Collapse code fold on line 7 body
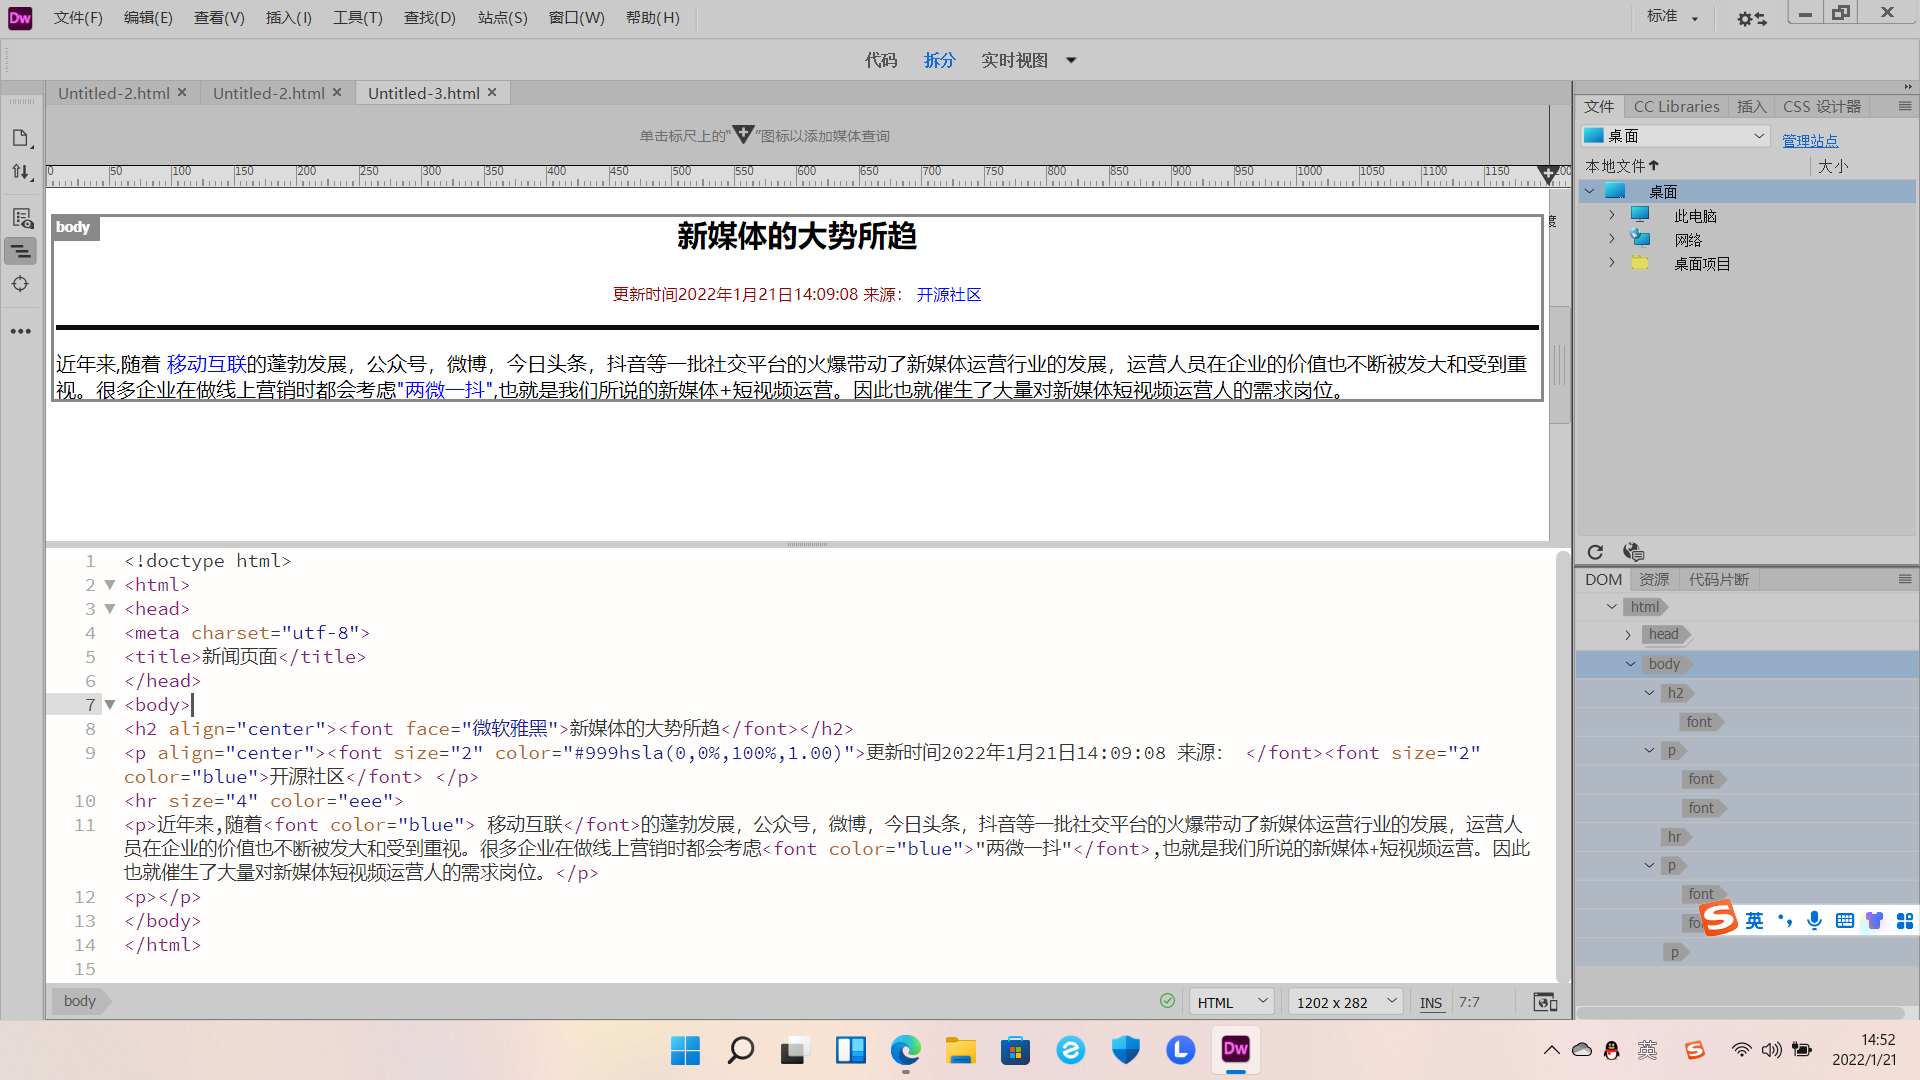Image resolution: width=1920 pixels, height=1080 pixels. tap(110, 705)
